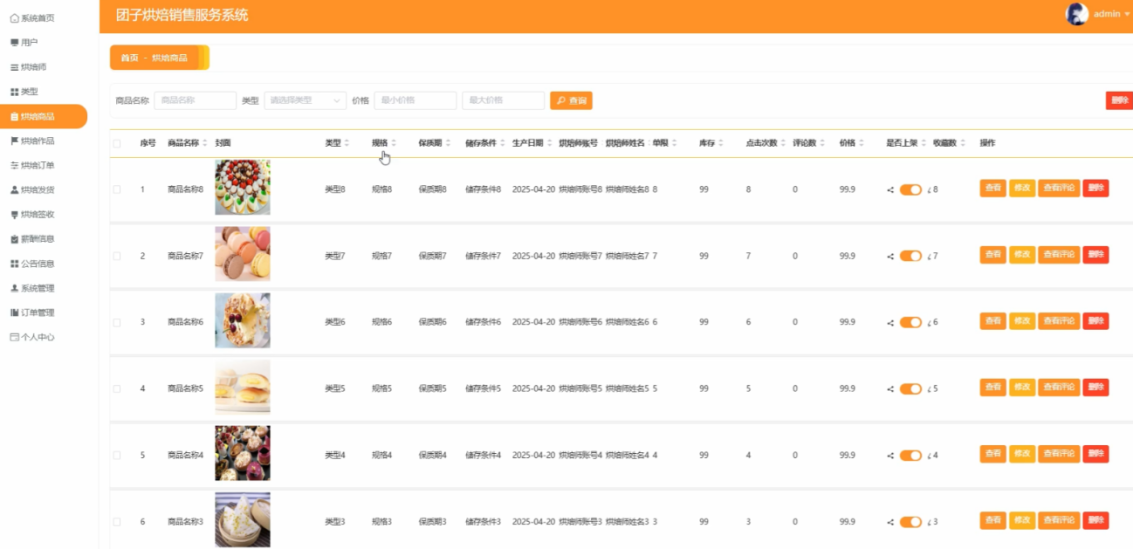
Task: Toggle 是否上架 switch for 商品名称8
Action: (910, 189)
